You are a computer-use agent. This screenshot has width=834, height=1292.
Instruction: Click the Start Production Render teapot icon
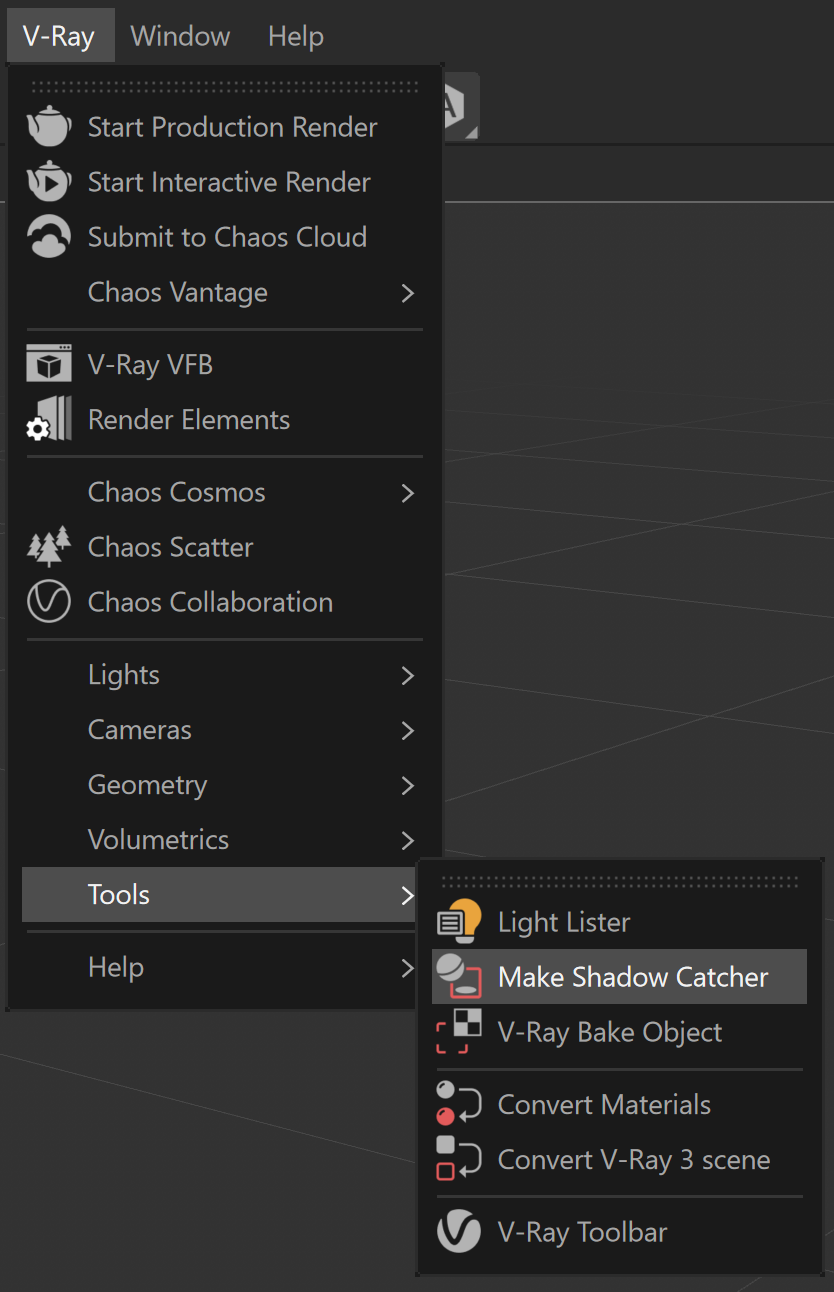[49, 127]
